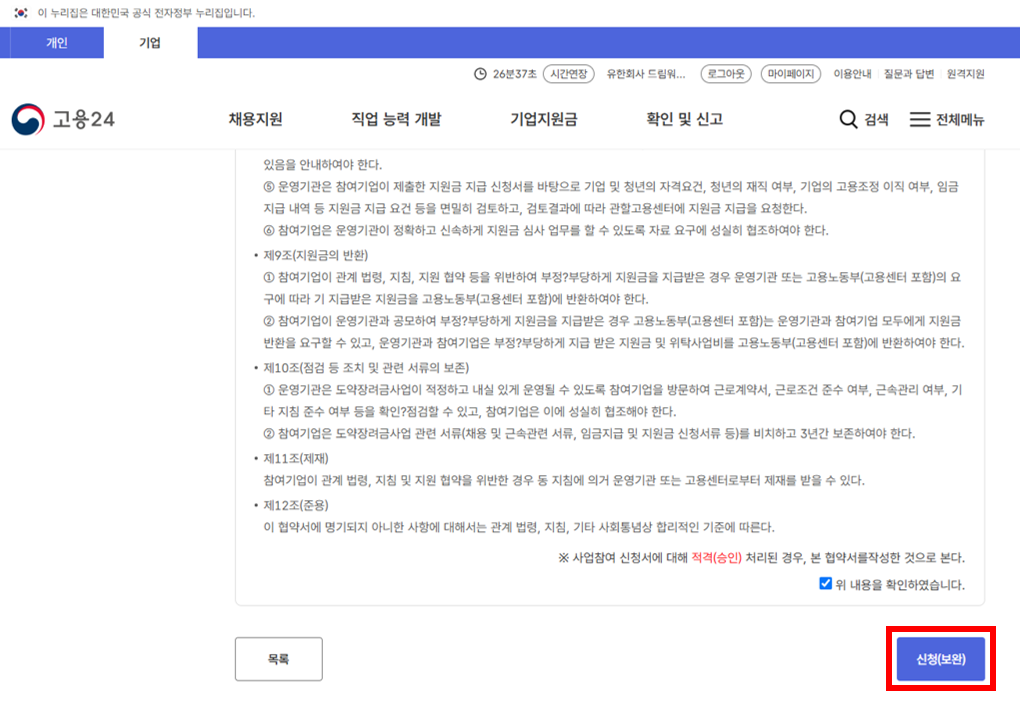
Task: Open search via magnifier icon
Action: coord(848,119)
